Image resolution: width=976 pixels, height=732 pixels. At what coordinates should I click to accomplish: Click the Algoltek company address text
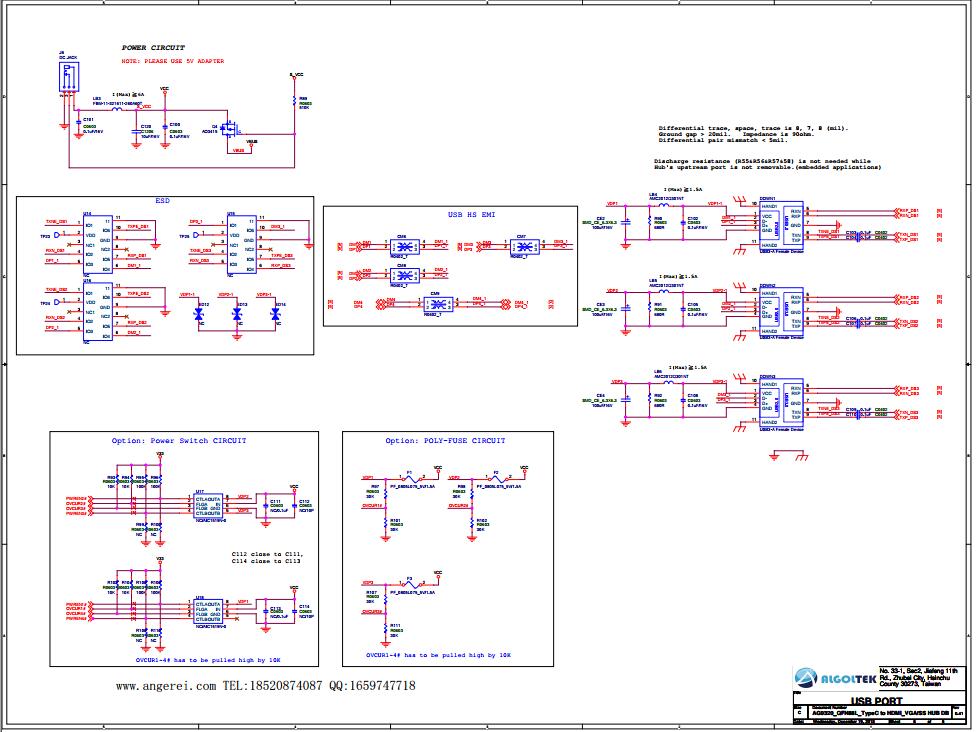(x=919, y=677)
